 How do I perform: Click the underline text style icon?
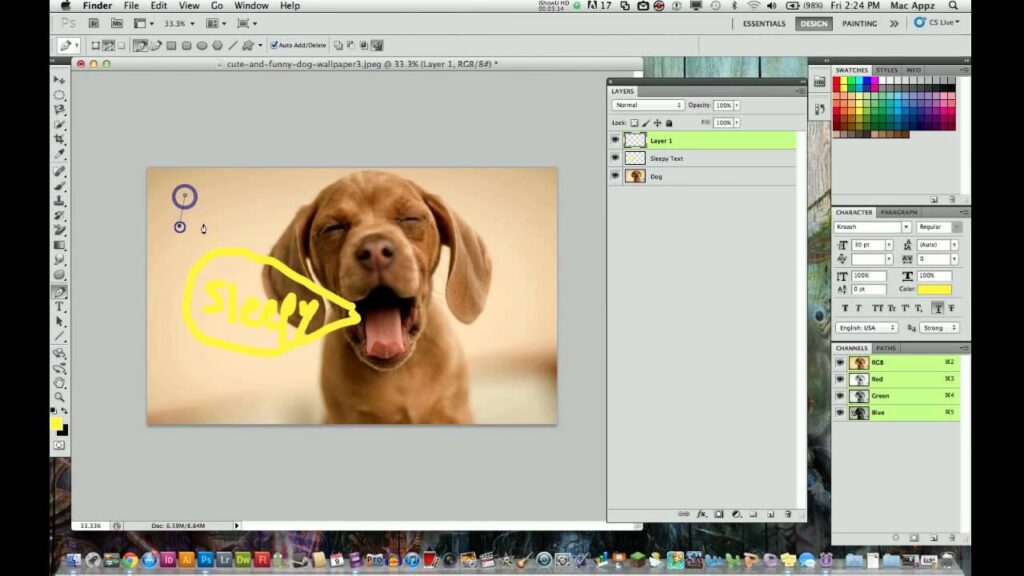click(938, 308)
